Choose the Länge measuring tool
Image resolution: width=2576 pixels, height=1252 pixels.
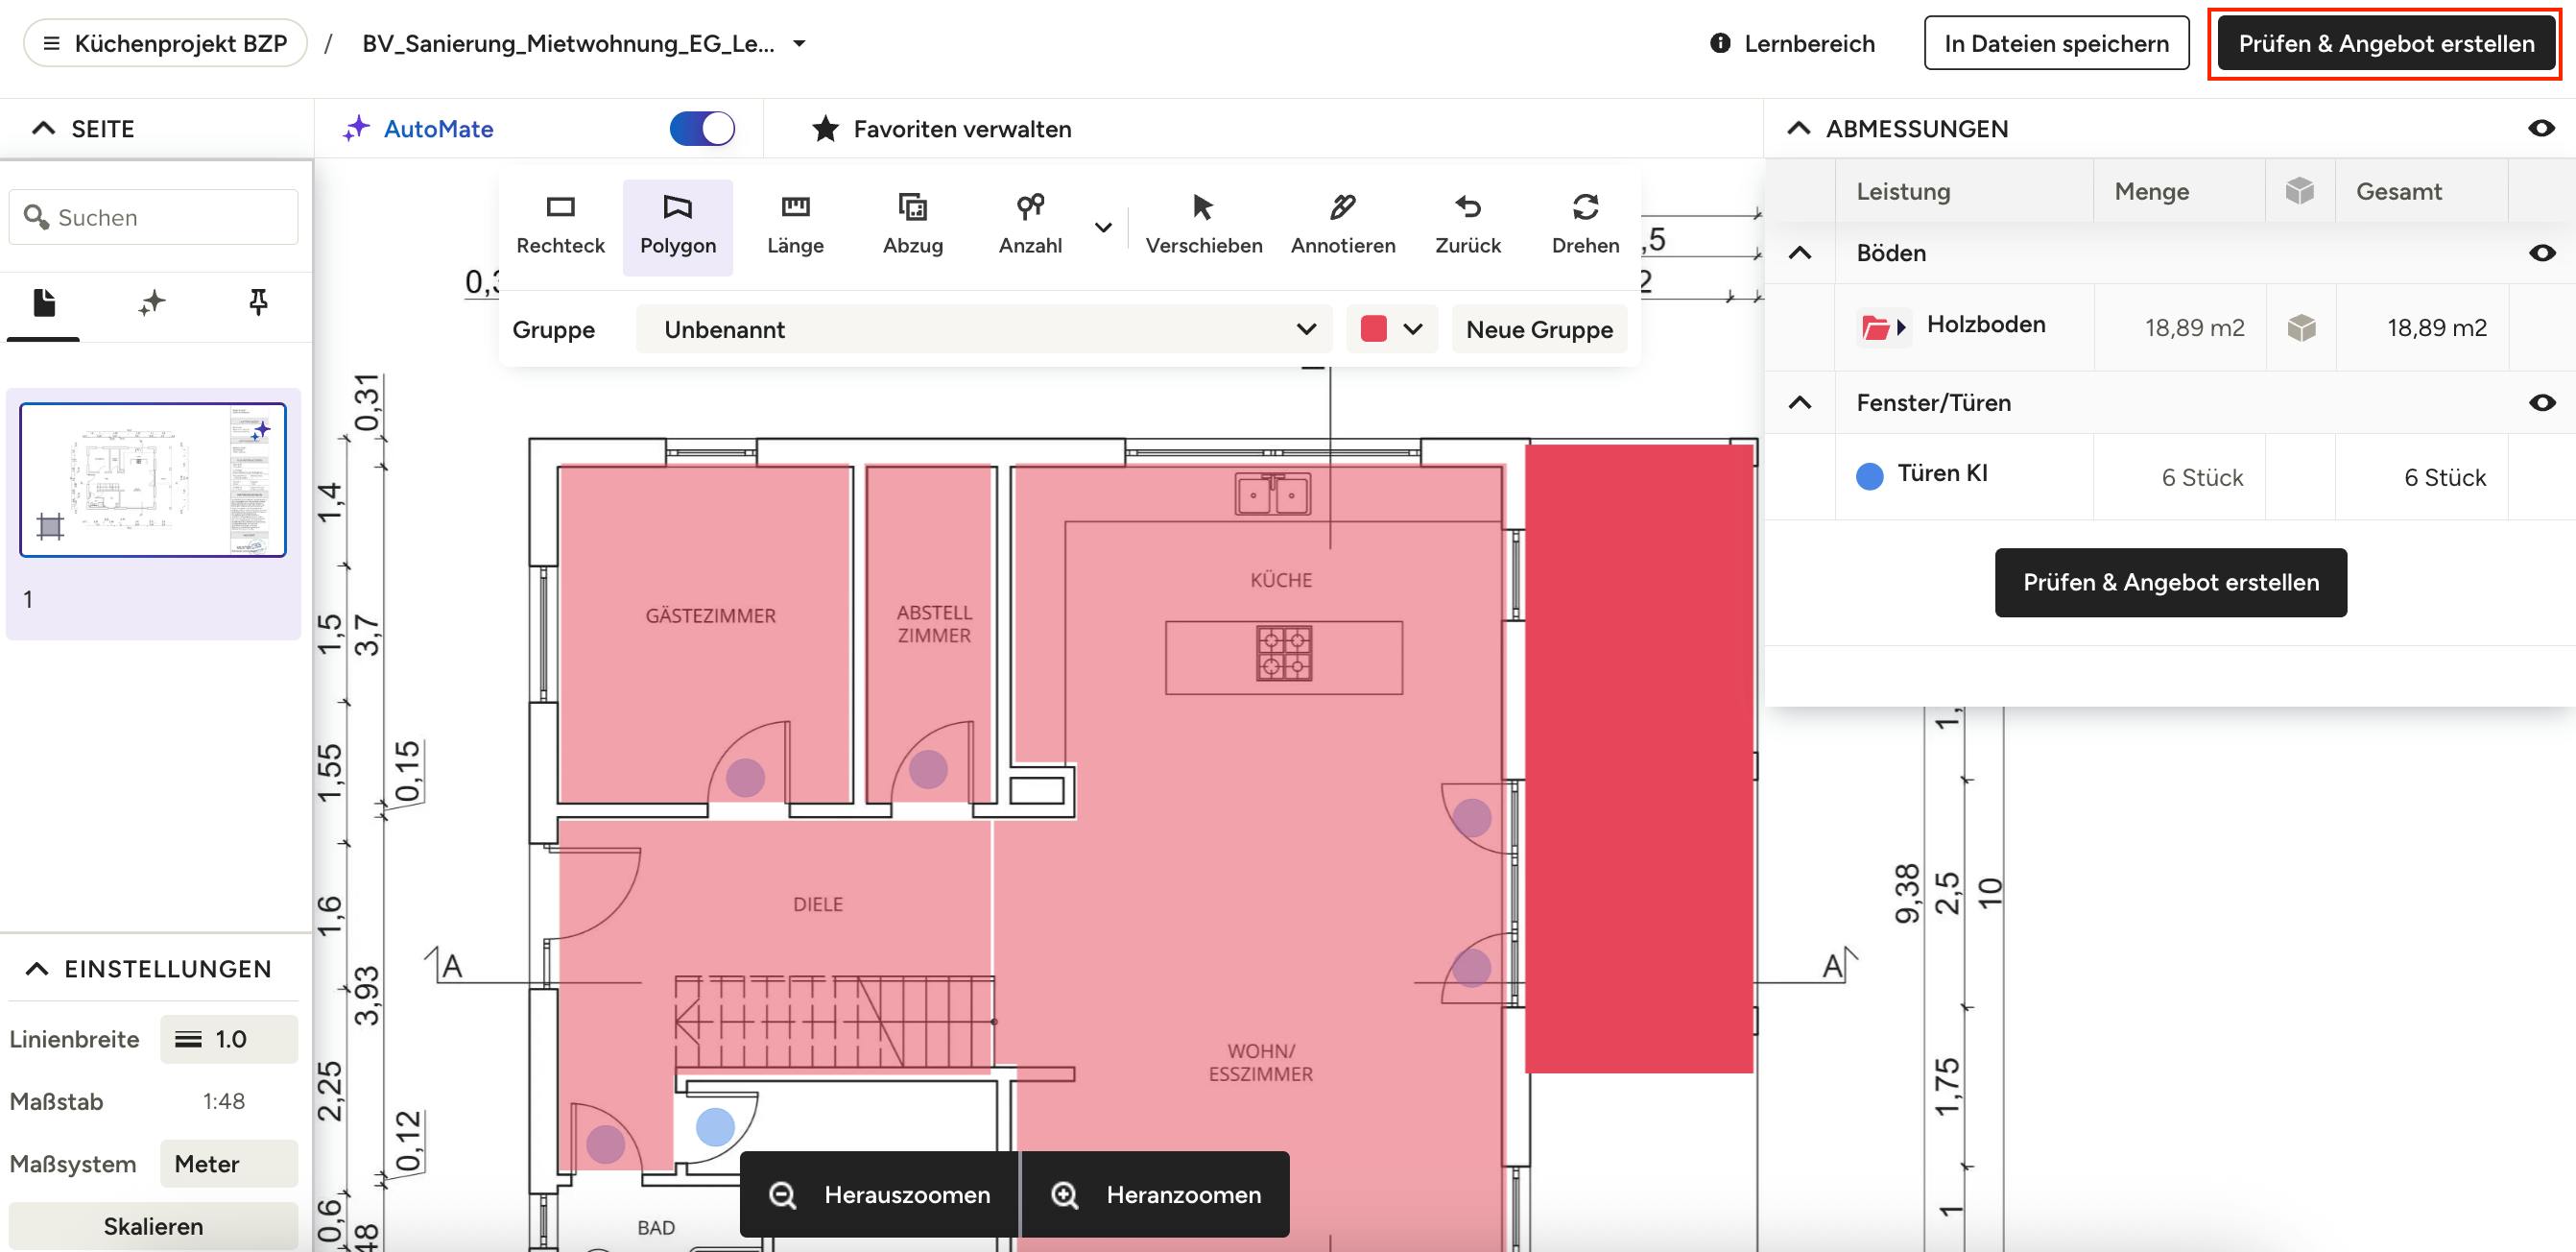click(x=795, y=226)
